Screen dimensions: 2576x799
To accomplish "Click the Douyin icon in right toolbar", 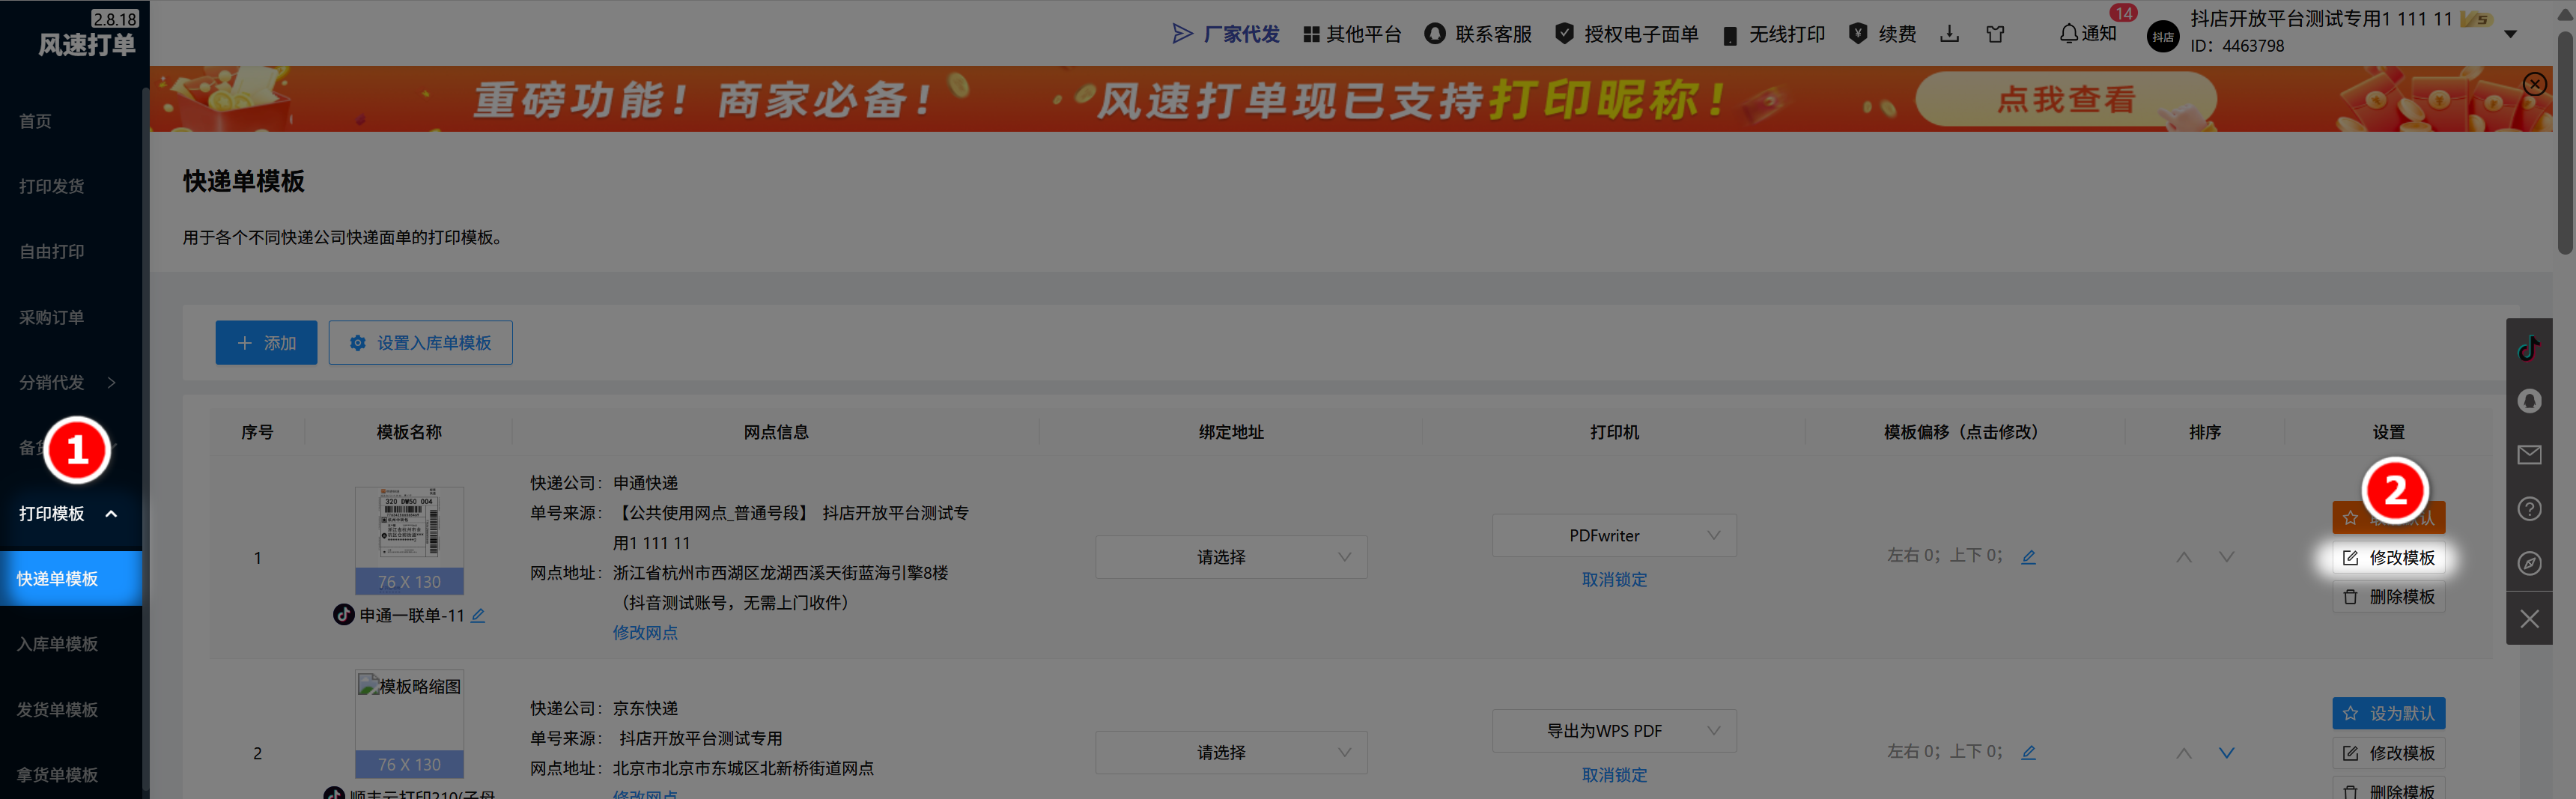I will (x=2529, y=348).
